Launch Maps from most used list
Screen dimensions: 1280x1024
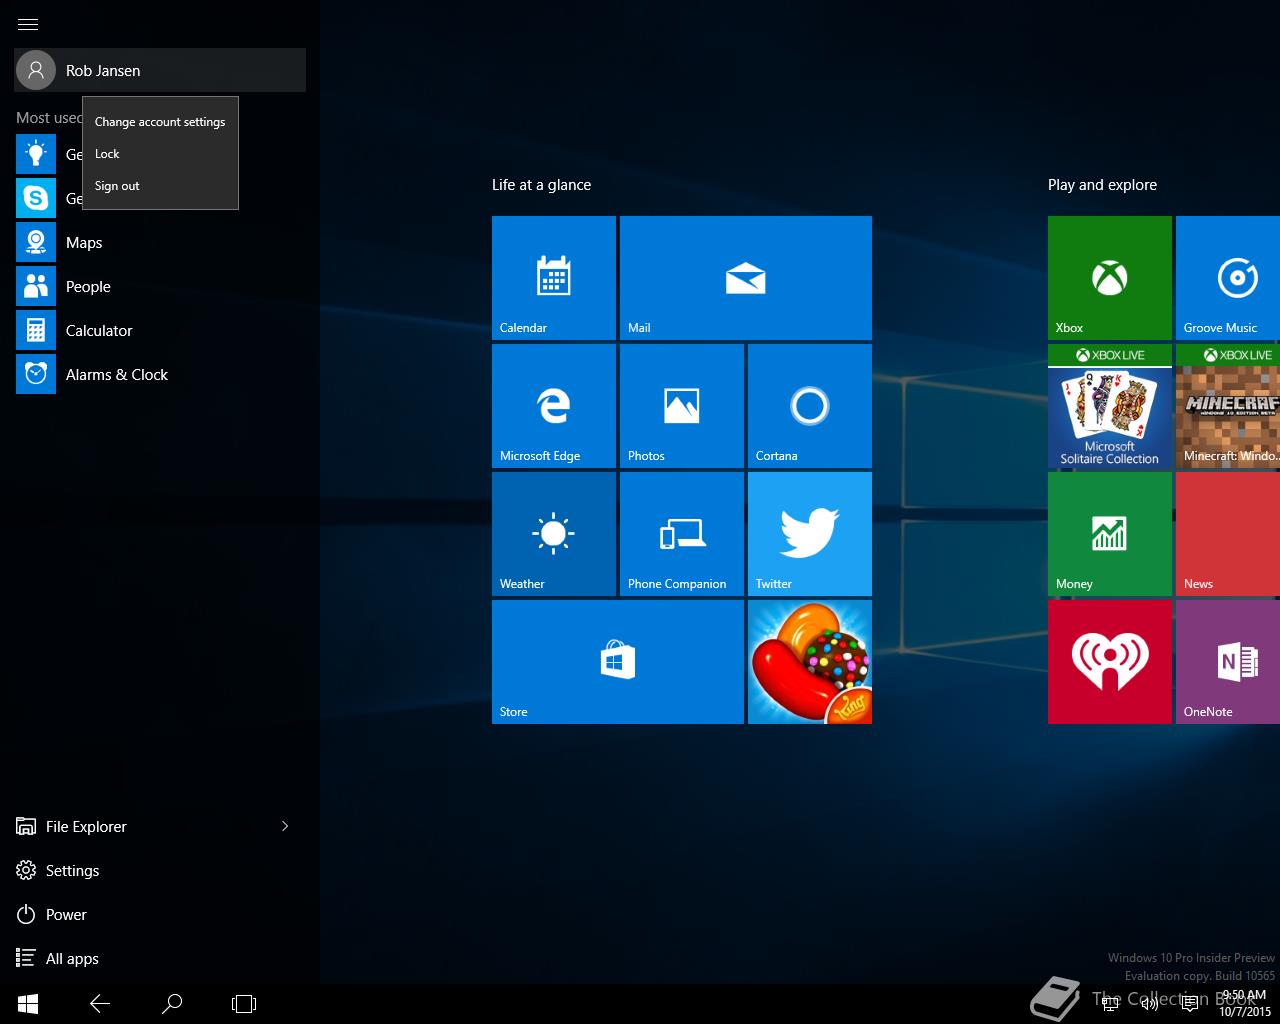[160, 242]
